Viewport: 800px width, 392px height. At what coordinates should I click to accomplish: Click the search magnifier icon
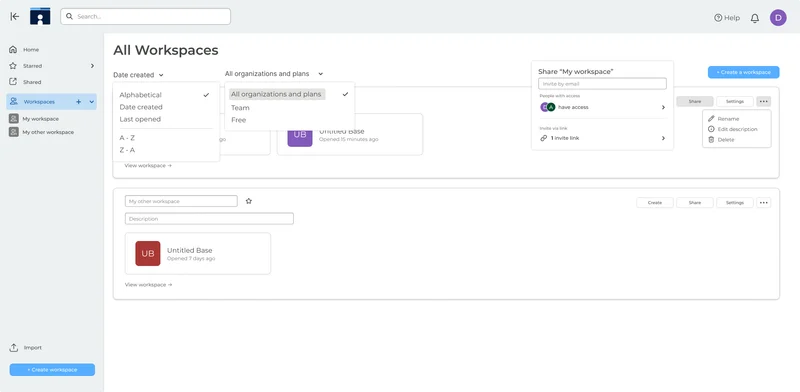pos(69,16)
